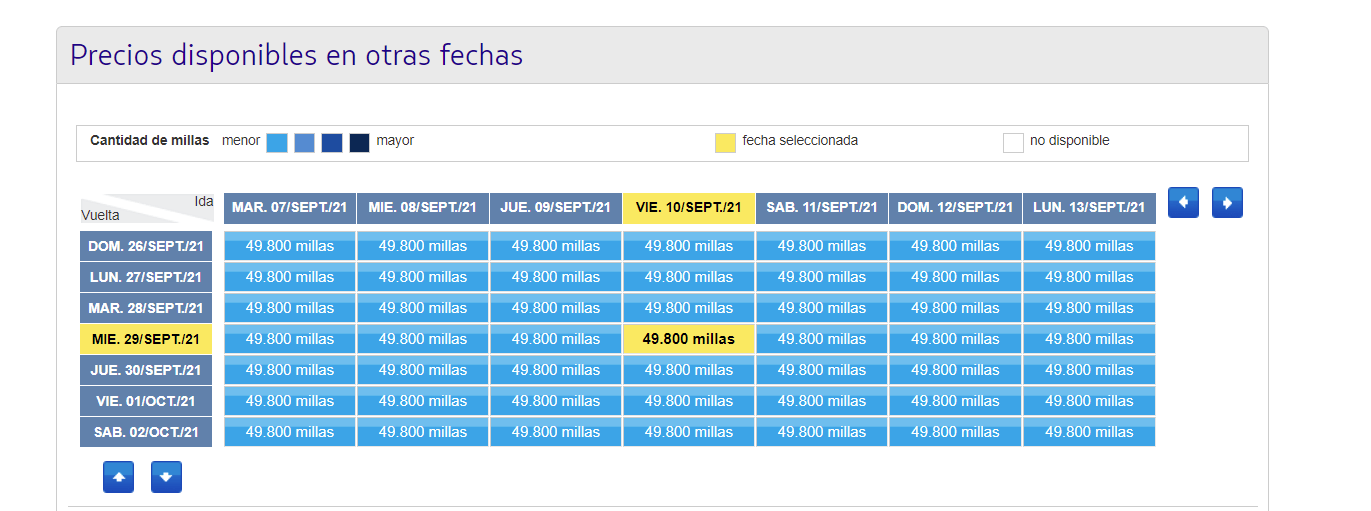Click the 'mayor' legend label
1371x511 pixels.
[x=395, y=141]
